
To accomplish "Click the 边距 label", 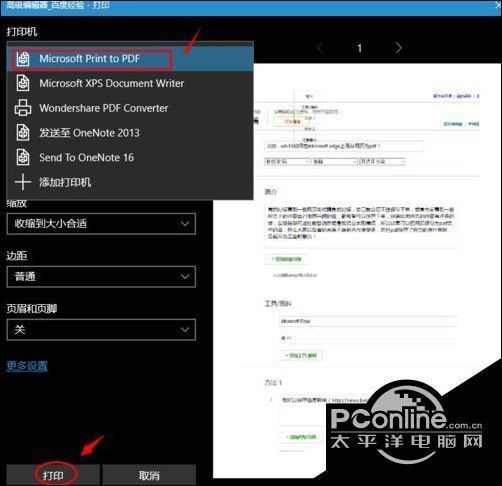I will (17, 256).
